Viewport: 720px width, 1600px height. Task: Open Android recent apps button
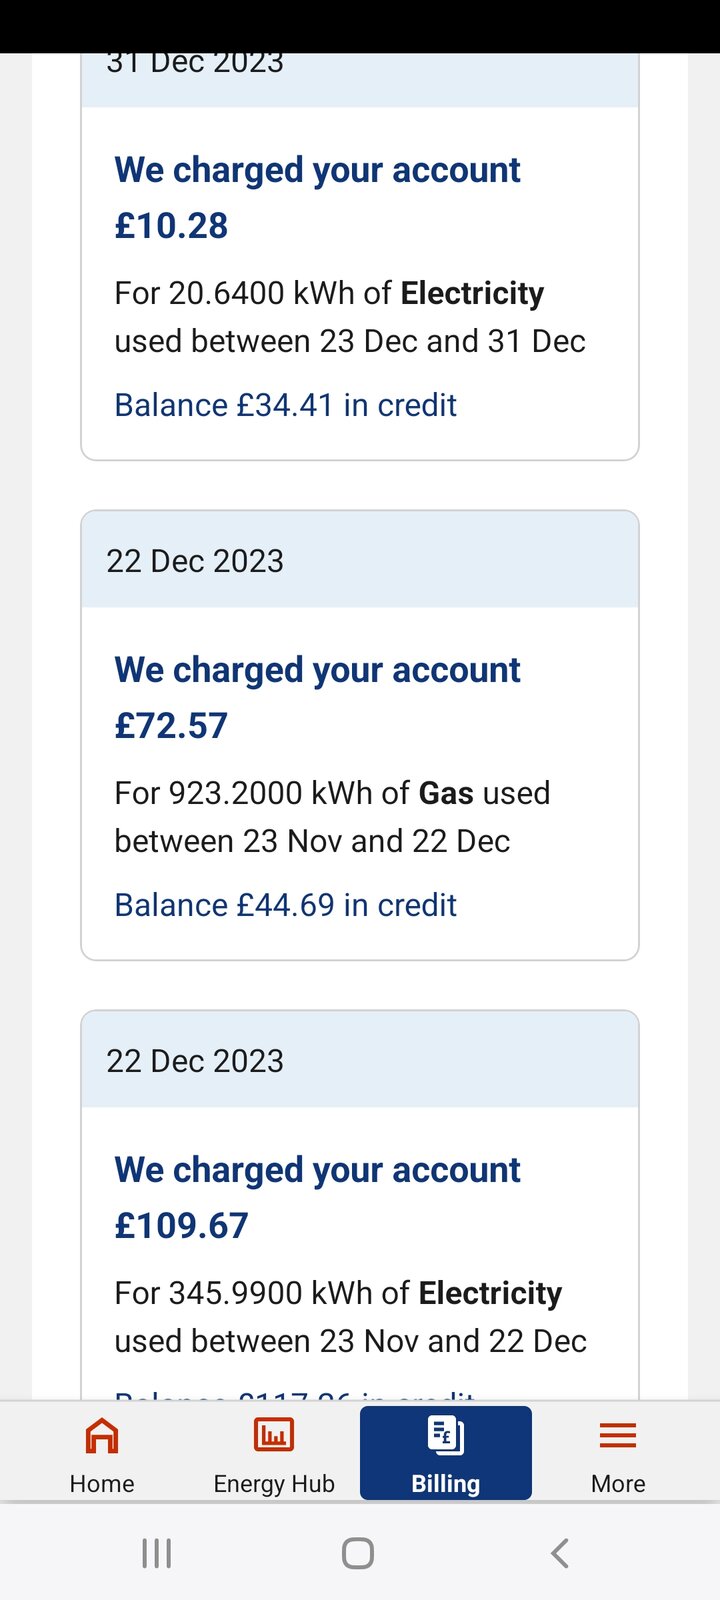[157, 1553]
